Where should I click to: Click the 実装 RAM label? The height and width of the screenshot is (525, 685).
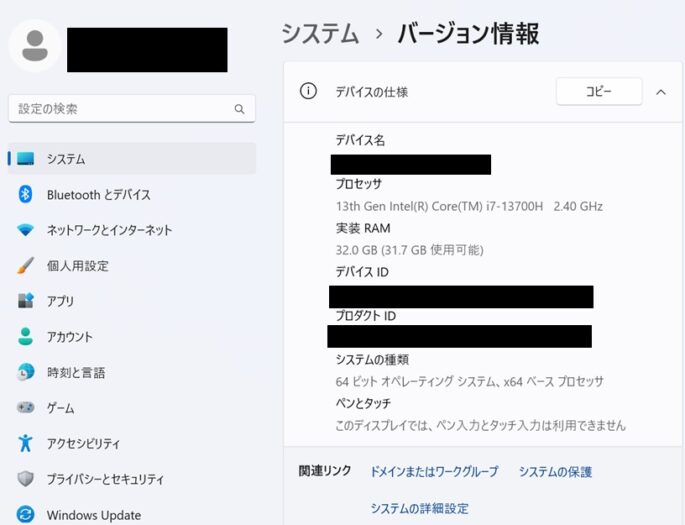(x=363, y=228)
